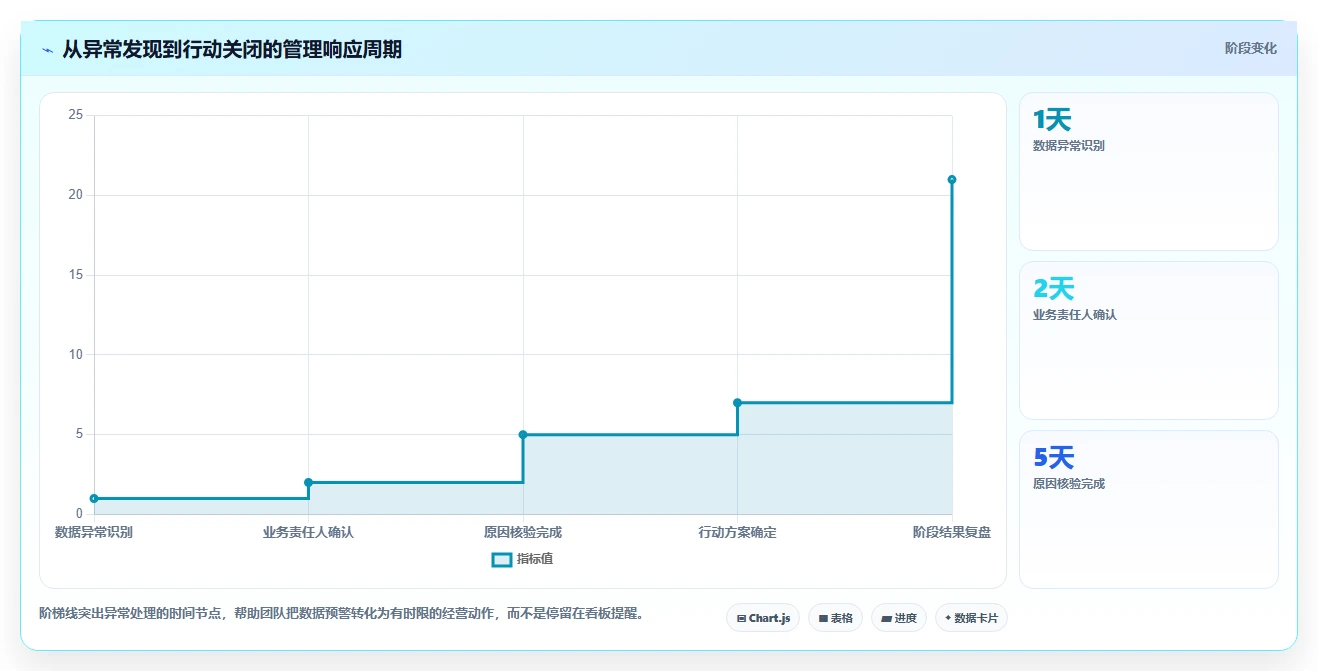This screenshot has width=1318, height=671.
Task: Select the data point at 行动方案确定
Action: coord(737,402)
